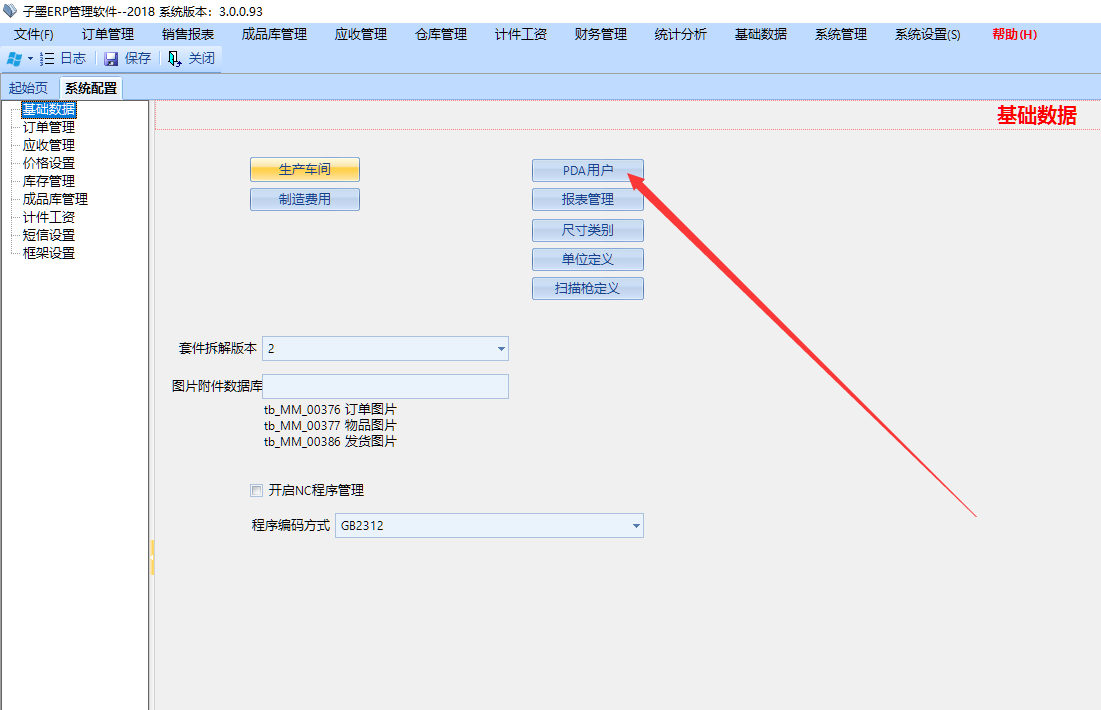Click the Windows logo toolbar icon

(x=15, y=59)
